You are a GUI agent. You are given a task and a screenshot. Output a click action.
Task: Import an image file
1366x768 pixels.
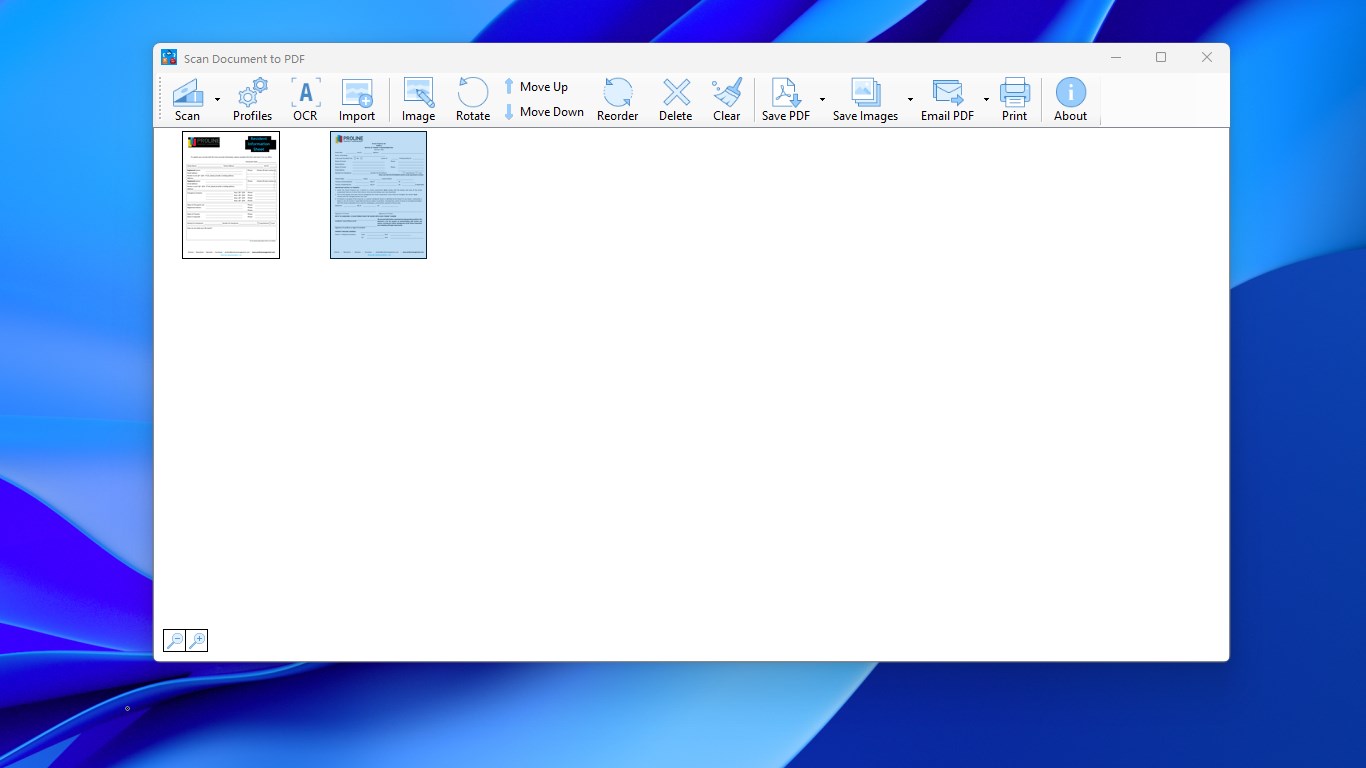tap(357, 98)
